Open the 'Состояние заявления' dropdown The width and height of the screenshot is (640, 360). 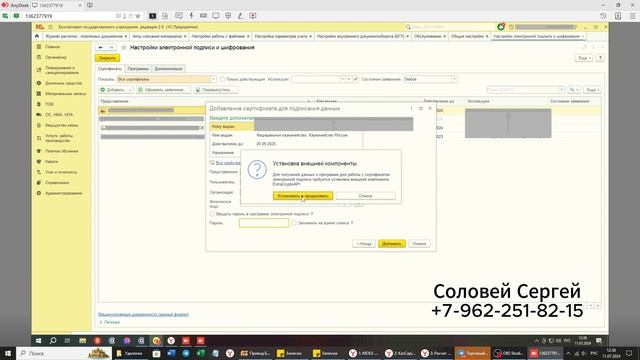tap(454, 79)
